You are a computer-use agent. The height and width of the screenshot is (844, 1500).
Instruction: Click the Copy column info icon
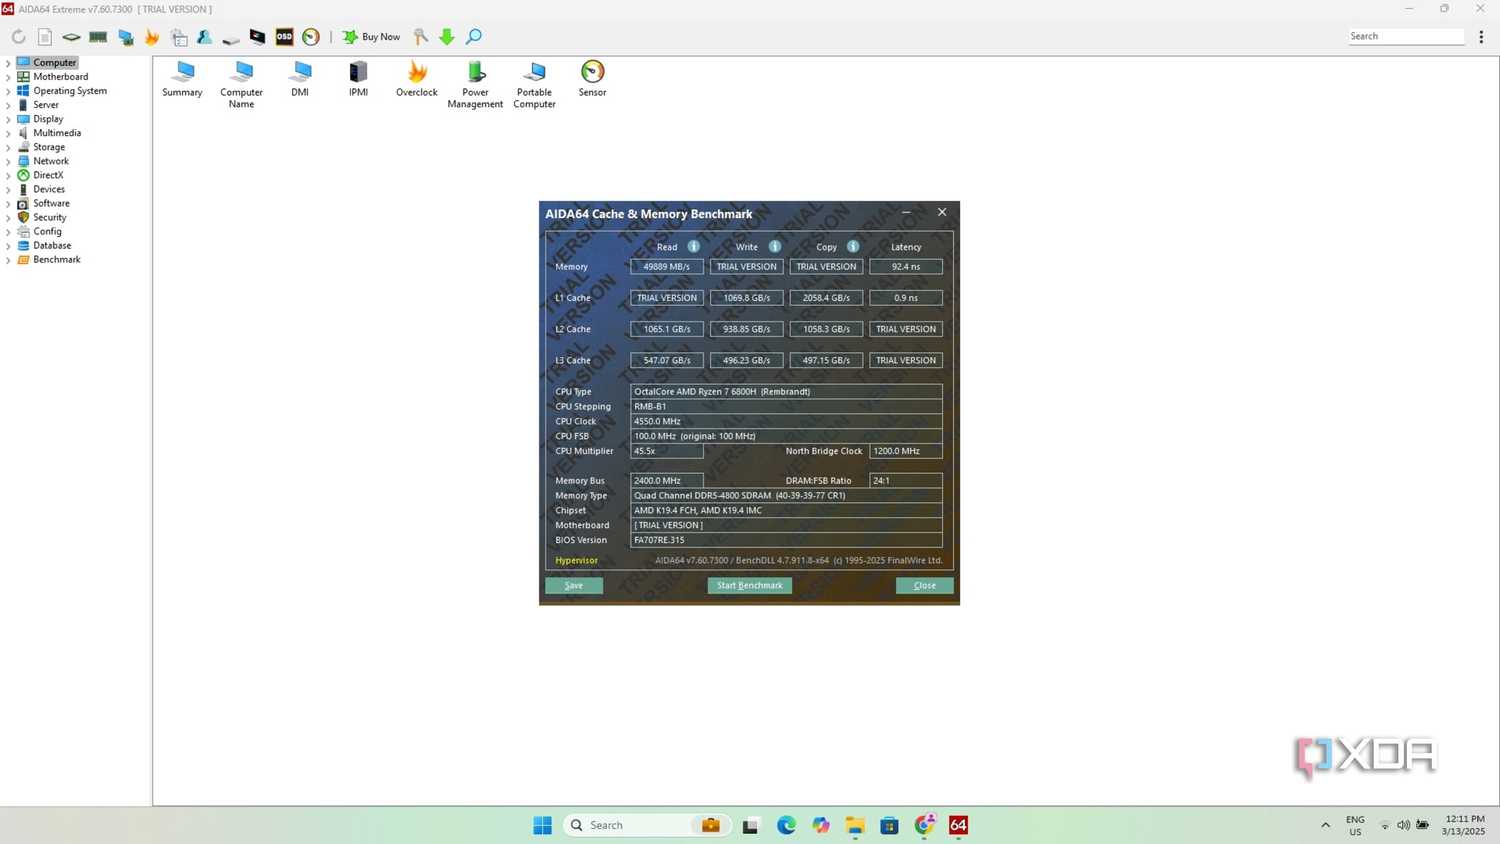[853, 247]
